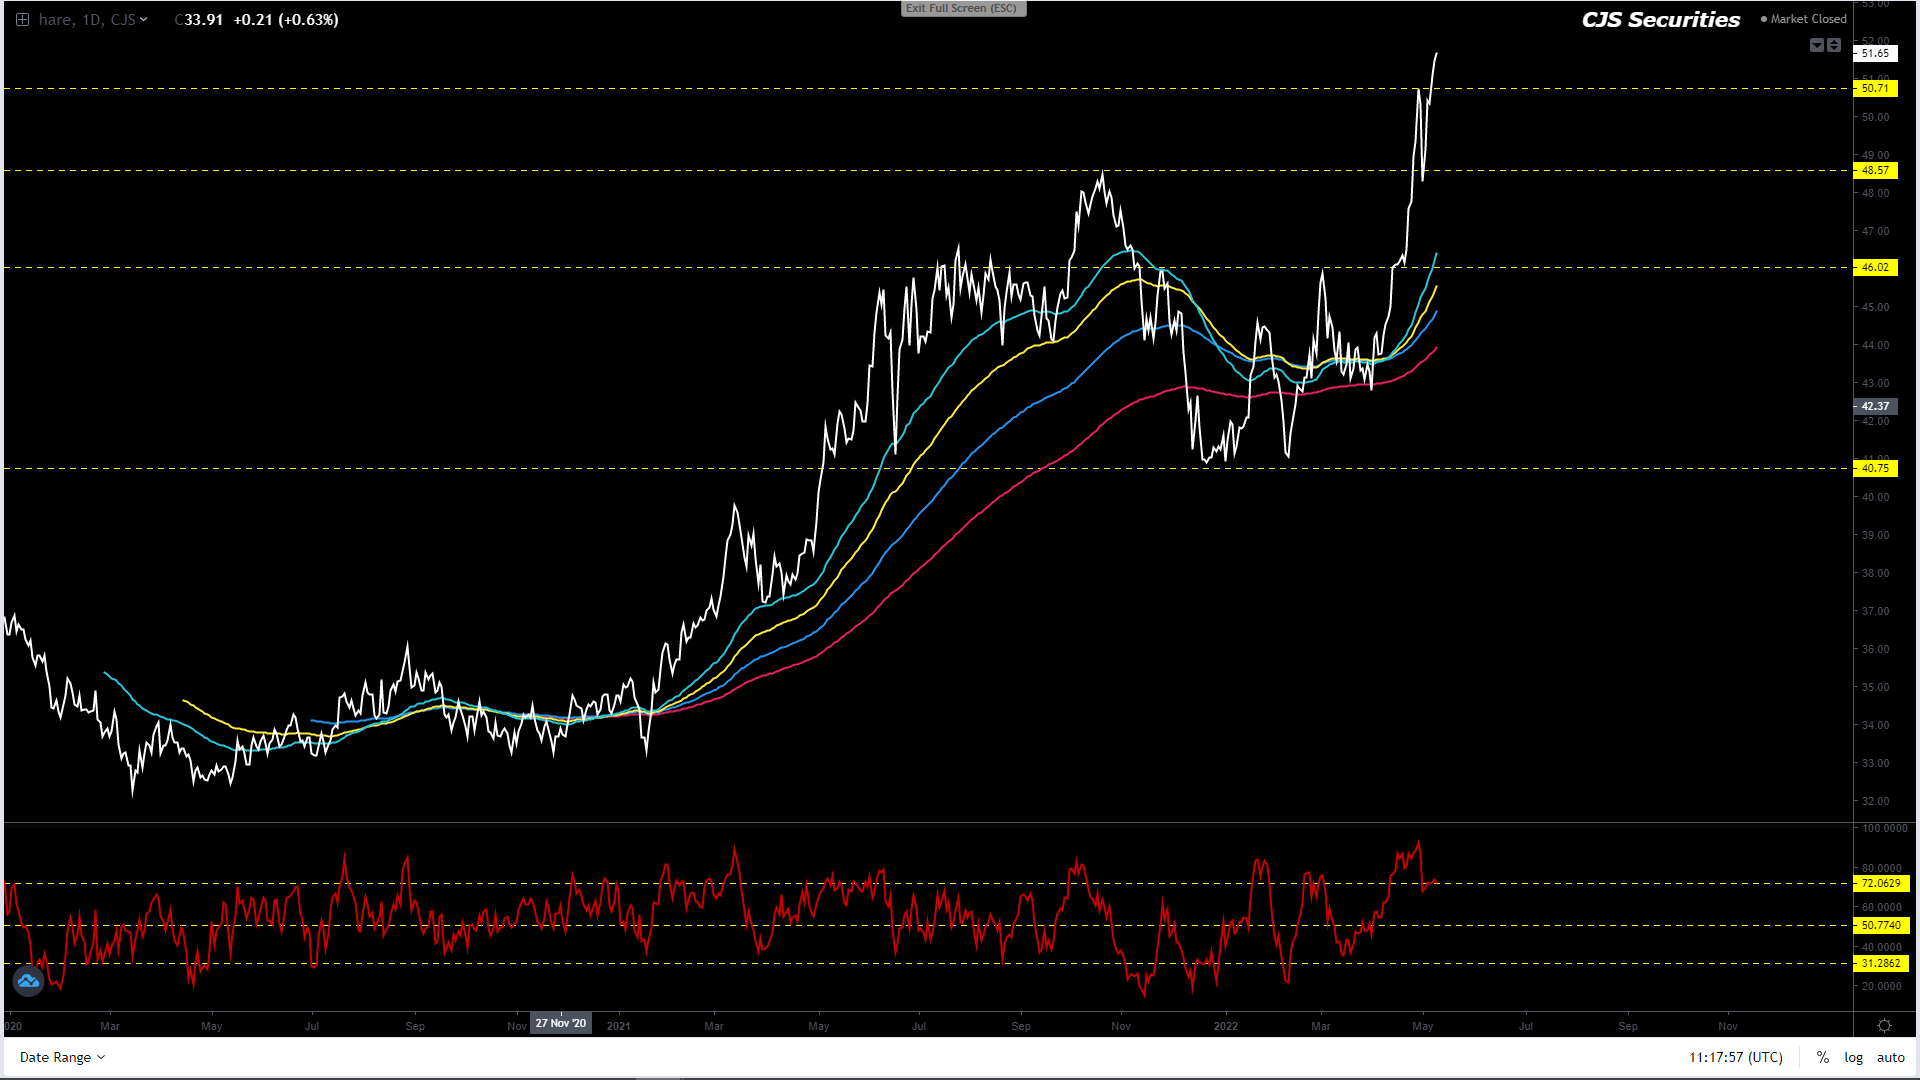This screenshot has height=1080, width=1920.
Task: Click the 51.65 current price label
Action: click(x=1875, y=54)
